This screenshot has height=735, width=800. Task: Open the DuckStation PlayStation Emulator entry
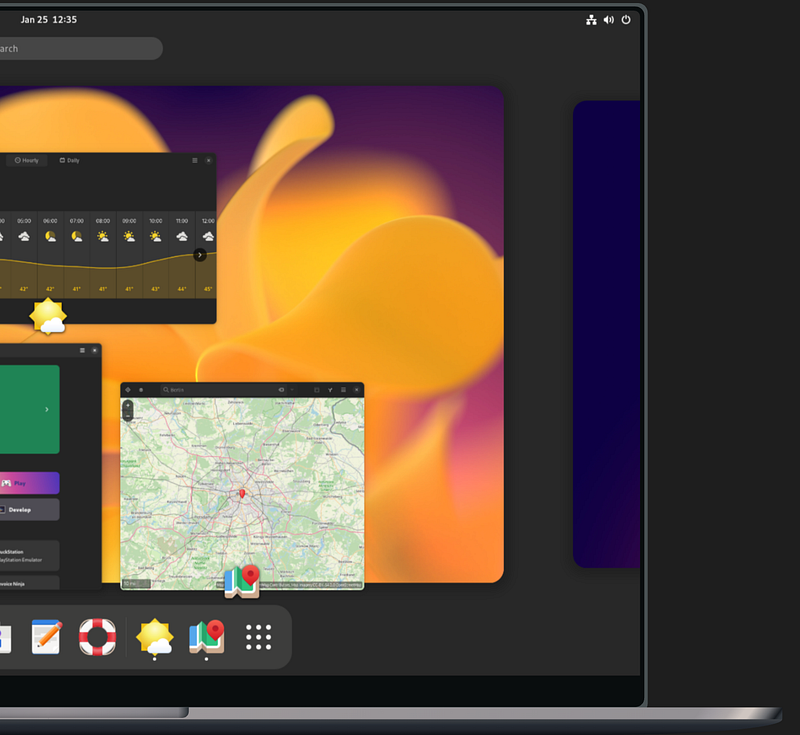30,555
